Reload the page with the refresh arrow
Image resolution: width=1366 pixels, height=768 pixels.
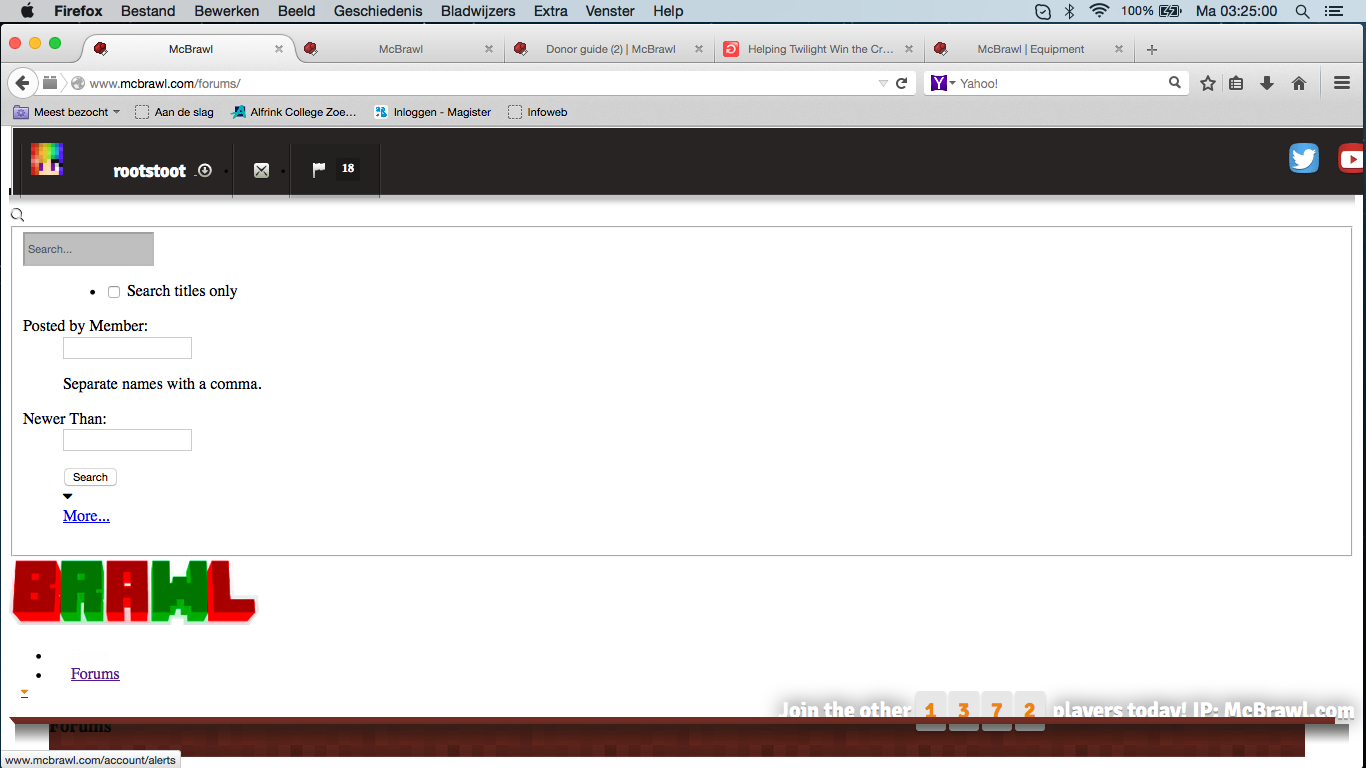tap(901, 83)
